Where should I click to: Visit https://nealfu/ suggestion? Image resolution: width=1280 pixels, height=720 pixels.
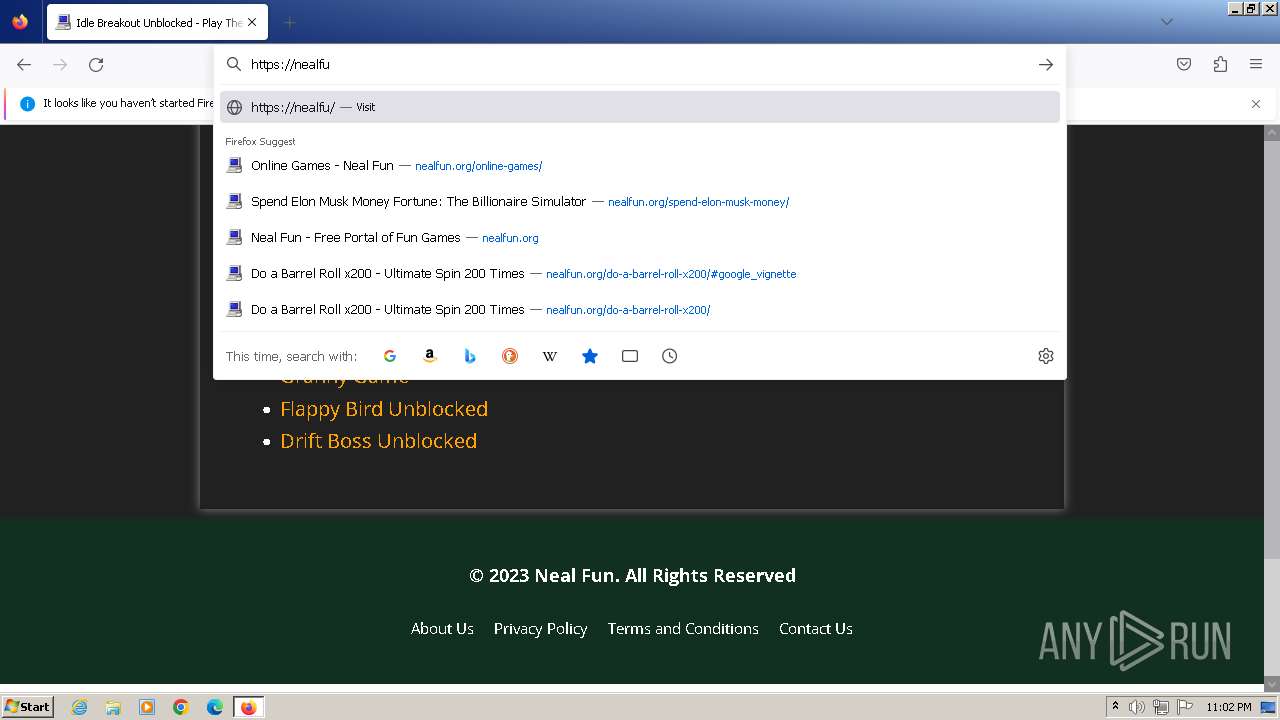(x=640, y=107)
